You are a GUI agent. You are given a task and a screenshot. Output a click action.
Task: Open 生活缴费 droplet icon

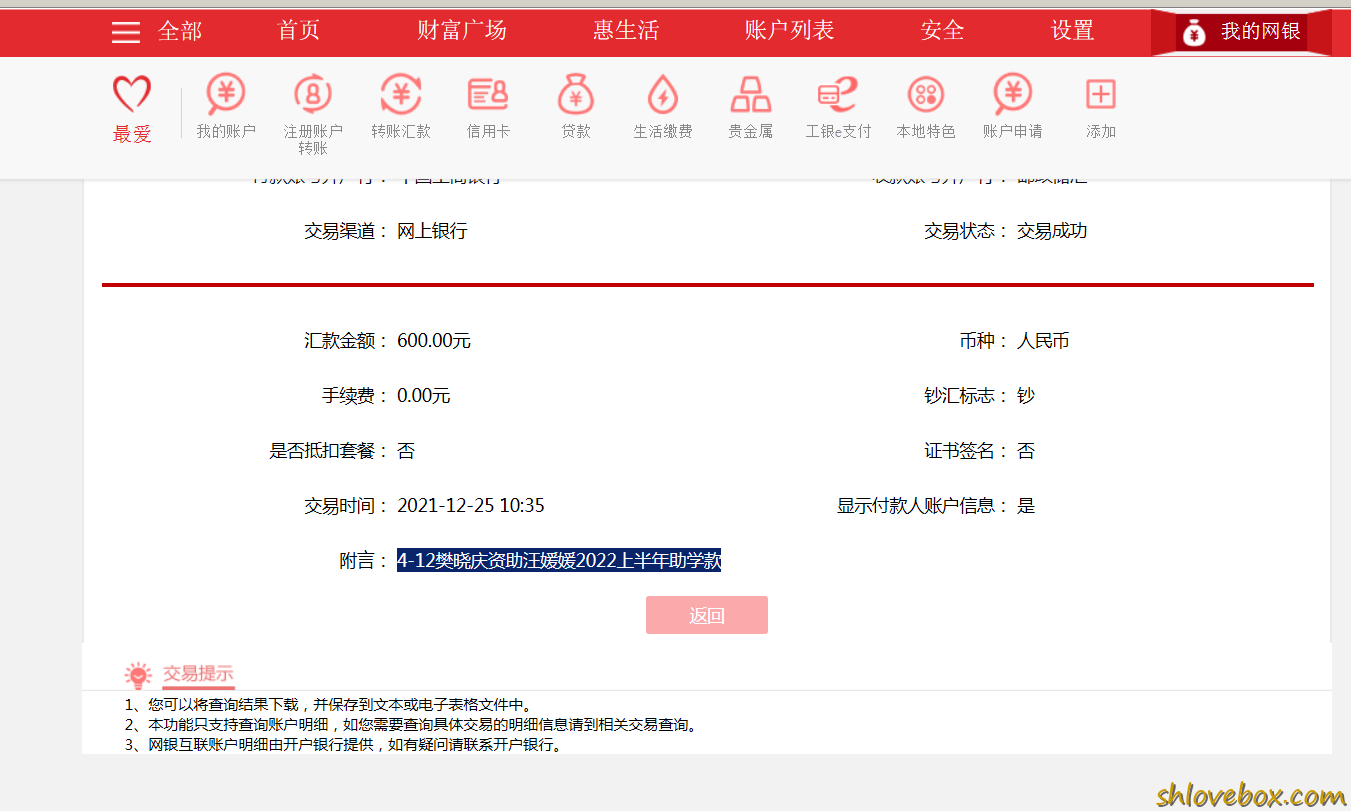click(663, 95)
